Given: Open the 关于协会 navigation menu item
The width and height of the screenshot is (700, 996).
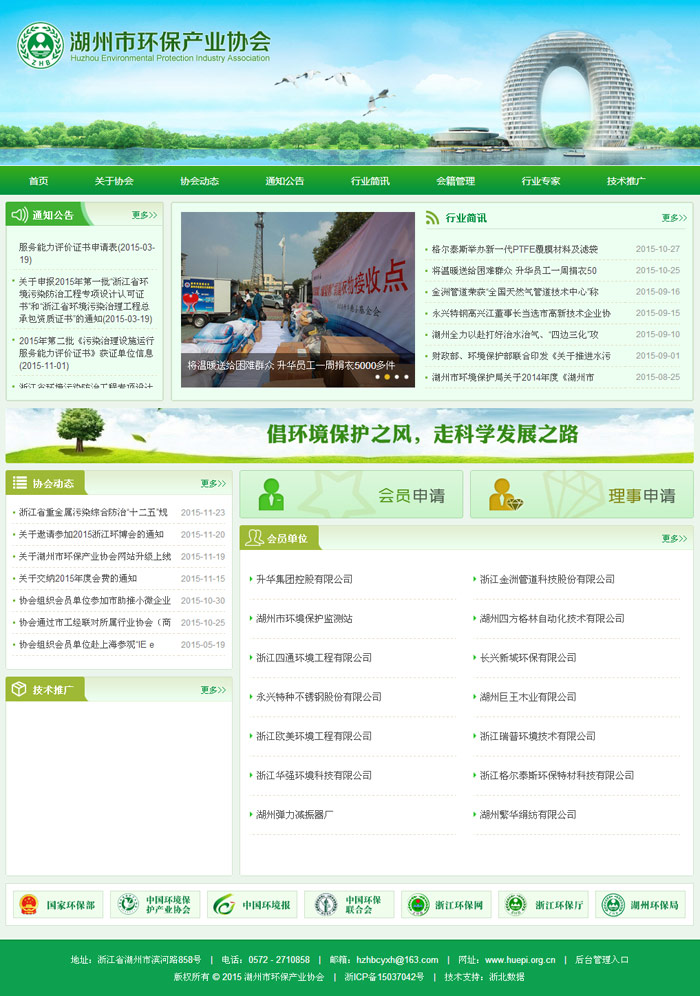Looking at the screenshot, I should coord(114,181).
